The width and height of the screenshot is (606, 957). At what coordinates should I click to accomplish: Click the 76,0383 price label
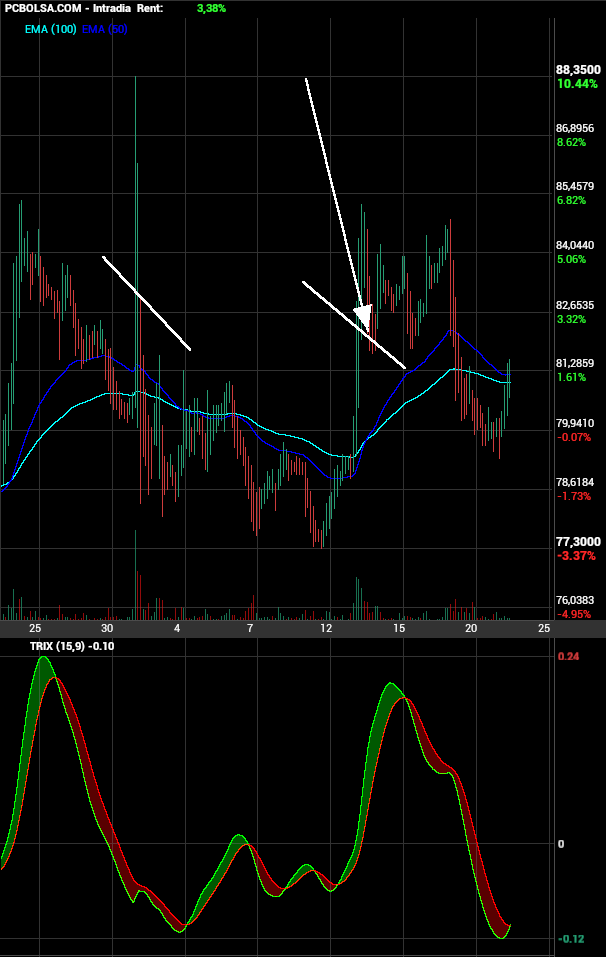pos(575,601)
